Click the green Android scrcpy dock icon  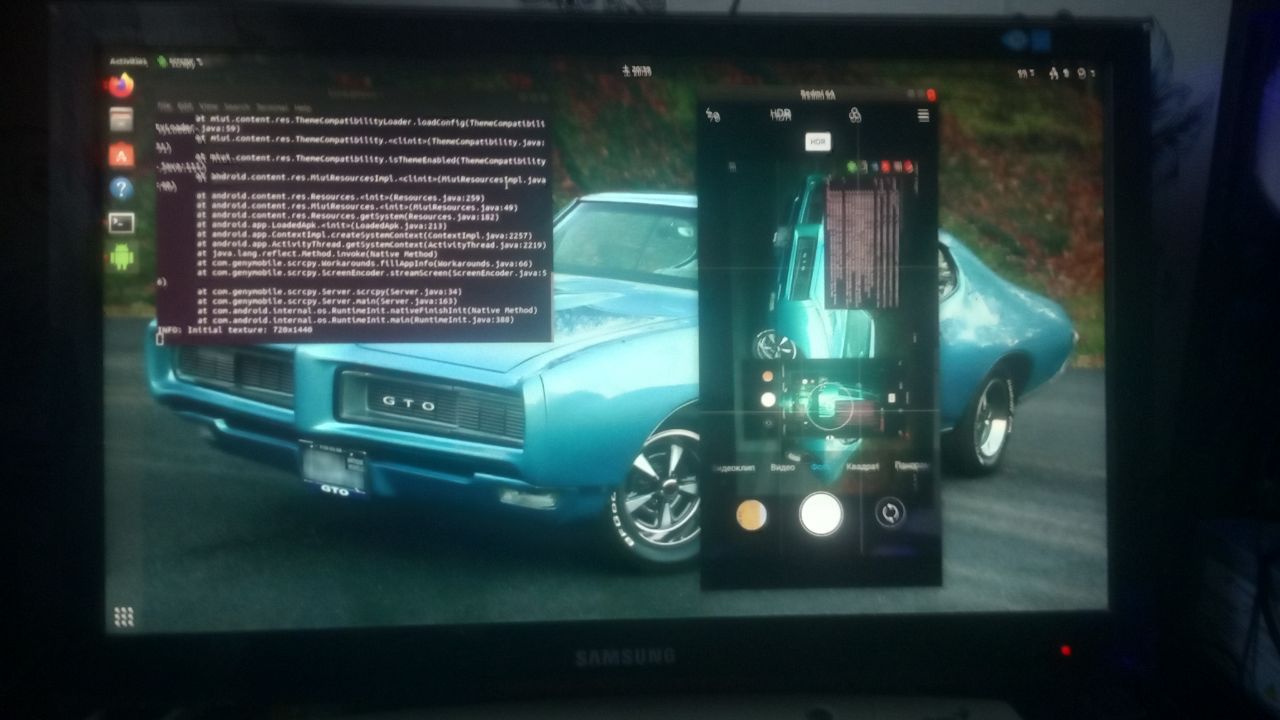coord(121,257)
